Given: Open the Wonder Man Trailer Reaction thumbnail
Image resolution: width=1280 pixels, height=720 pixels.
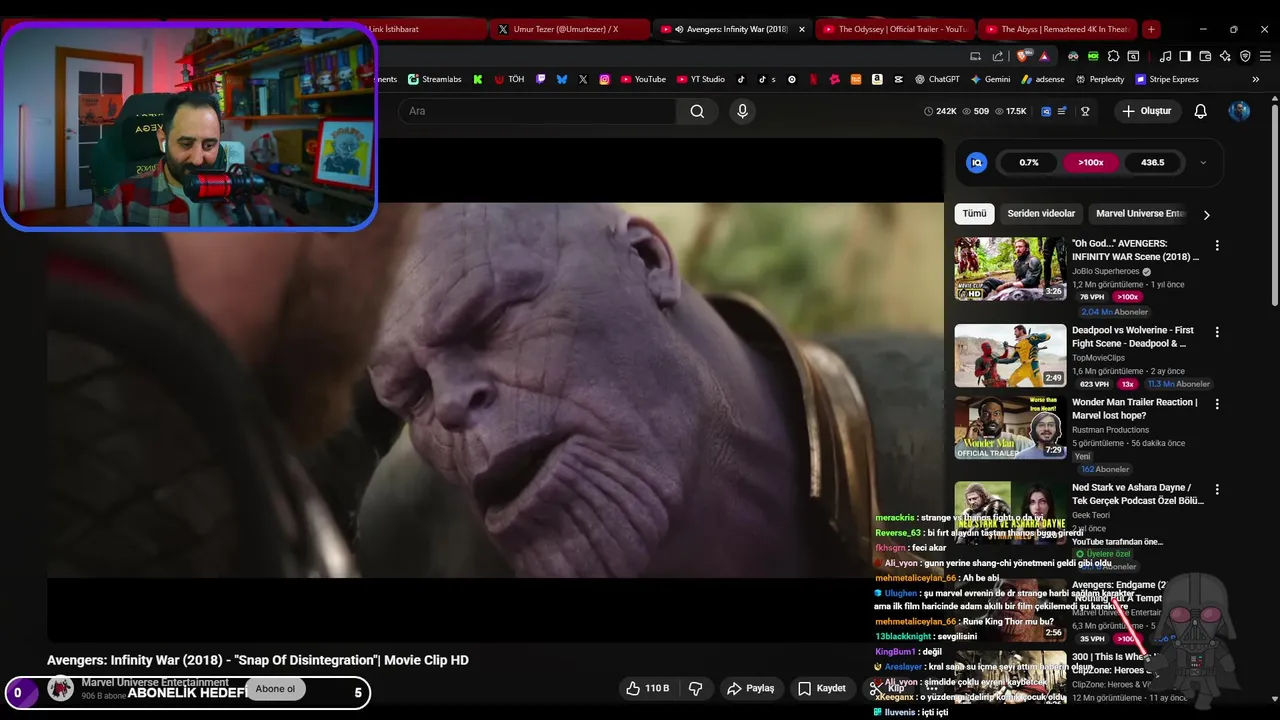Looking at the screenshot, I should point(1010,427).
